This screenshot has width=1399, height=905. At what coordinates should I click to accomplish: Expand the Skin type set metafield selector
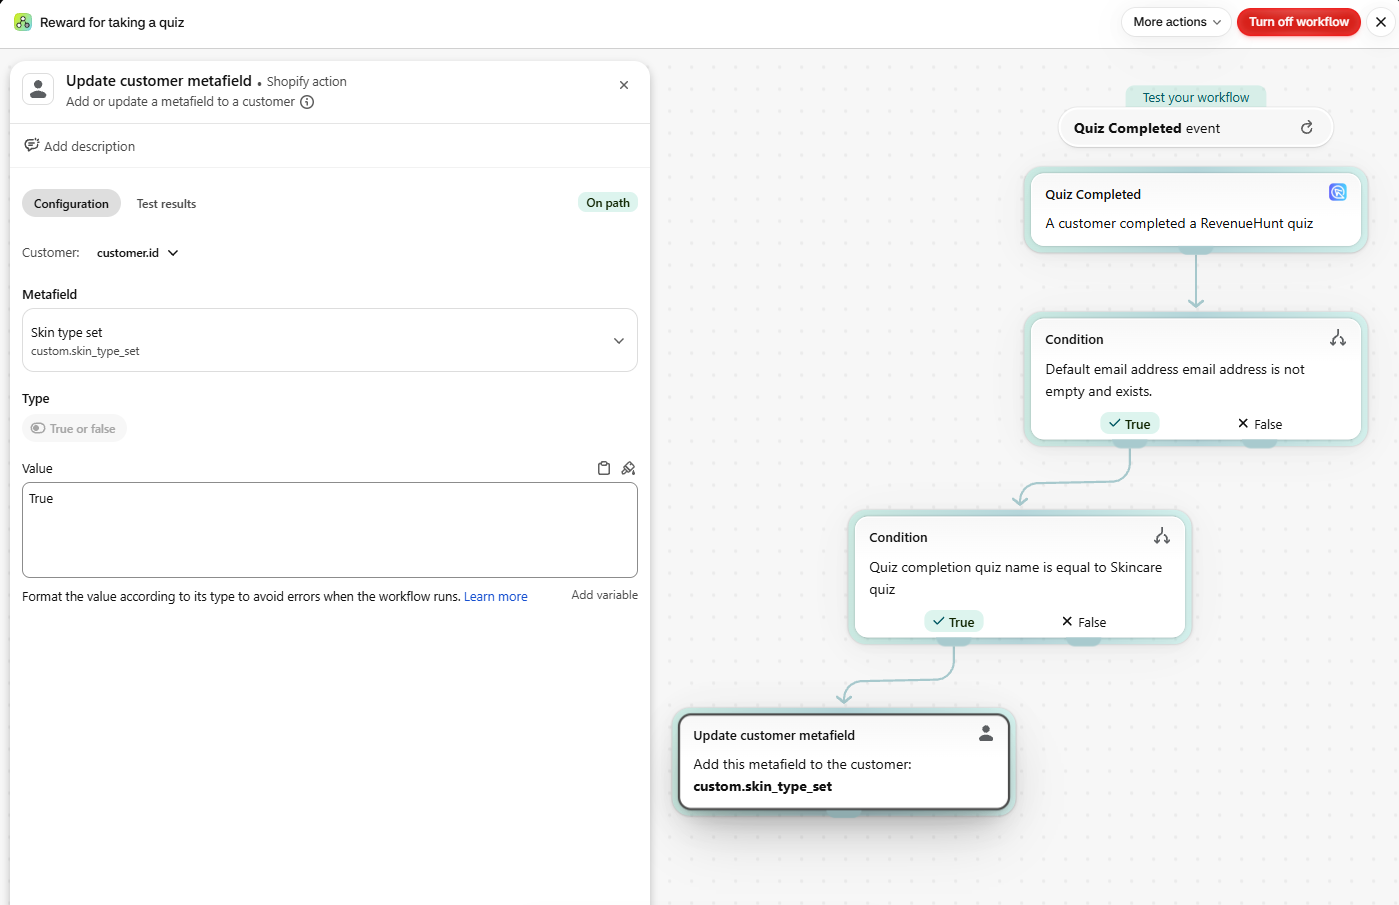pos(330,340)
